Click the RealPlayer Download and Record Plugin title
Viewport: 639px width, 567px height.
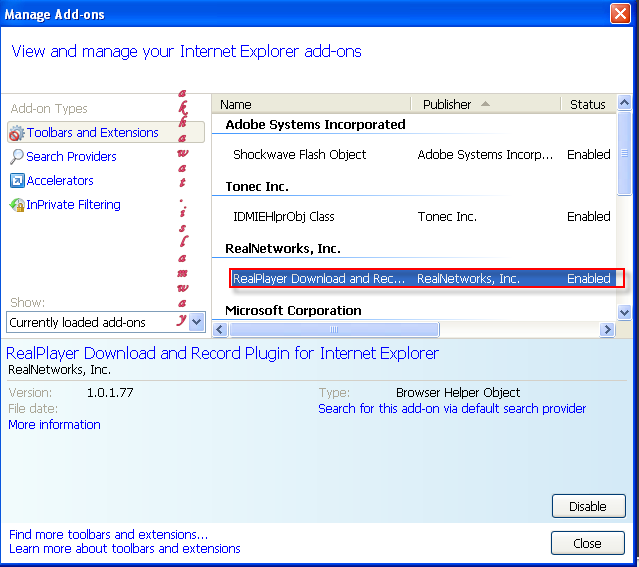coord(223,353)
